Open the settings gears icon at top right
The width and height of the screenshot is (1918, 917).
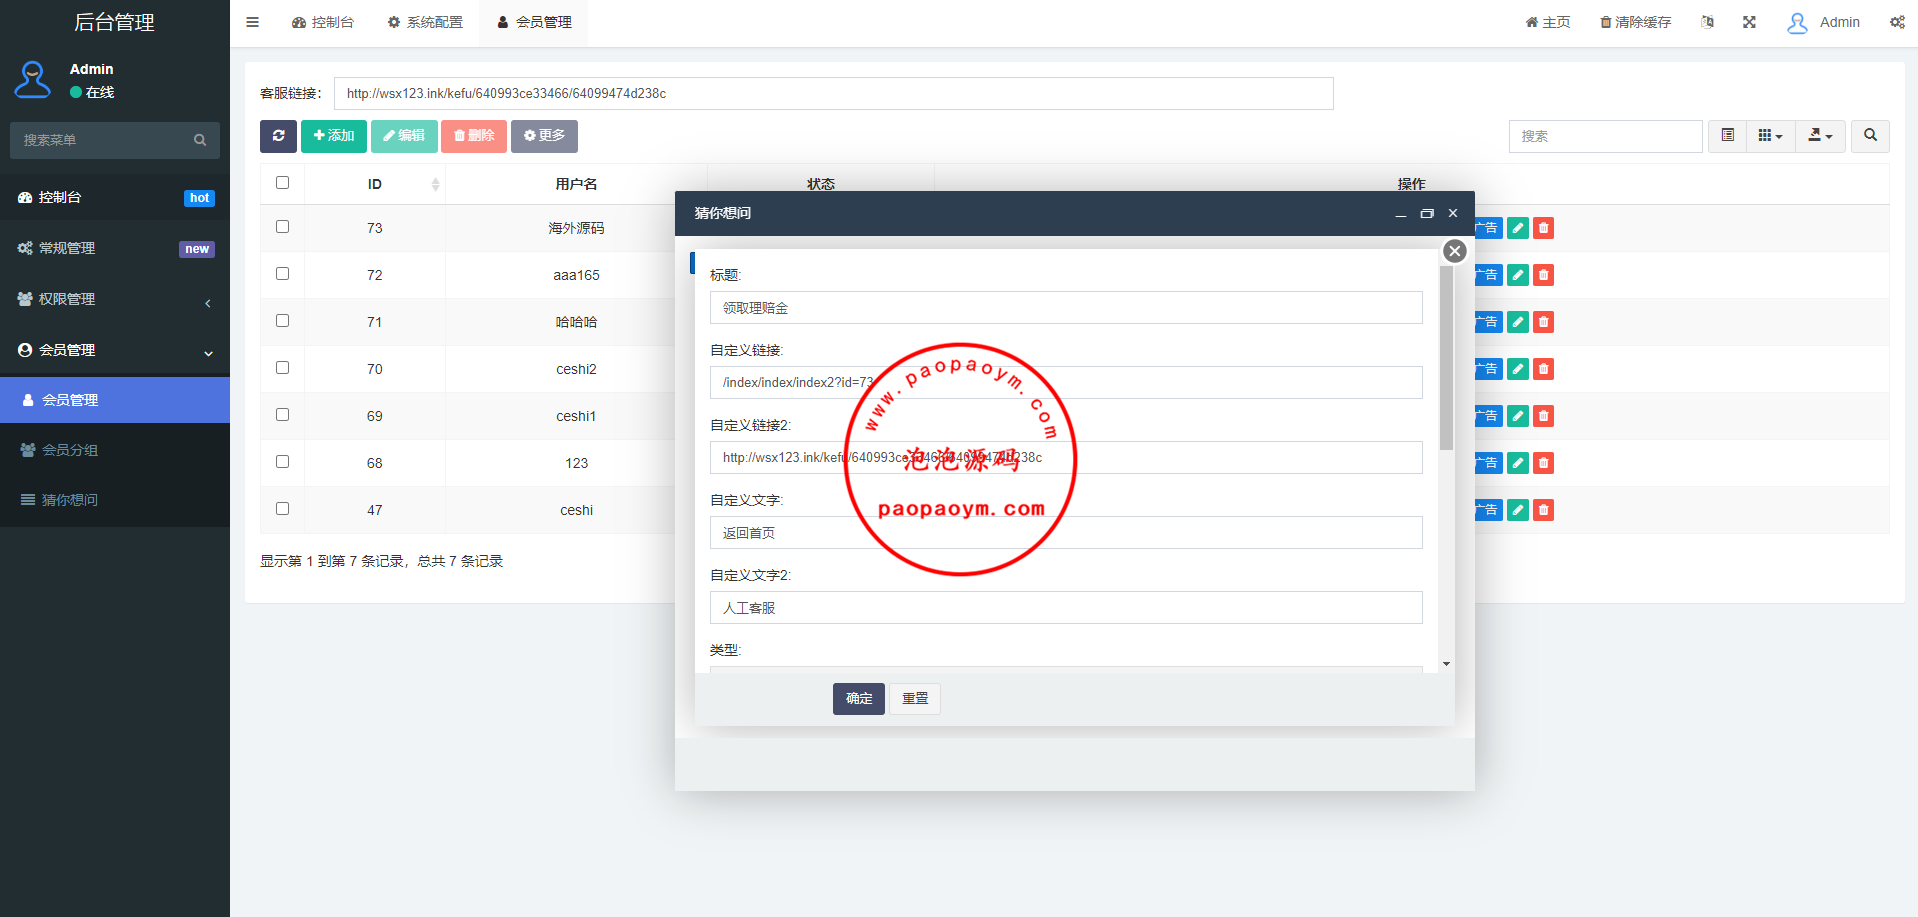1897,22
